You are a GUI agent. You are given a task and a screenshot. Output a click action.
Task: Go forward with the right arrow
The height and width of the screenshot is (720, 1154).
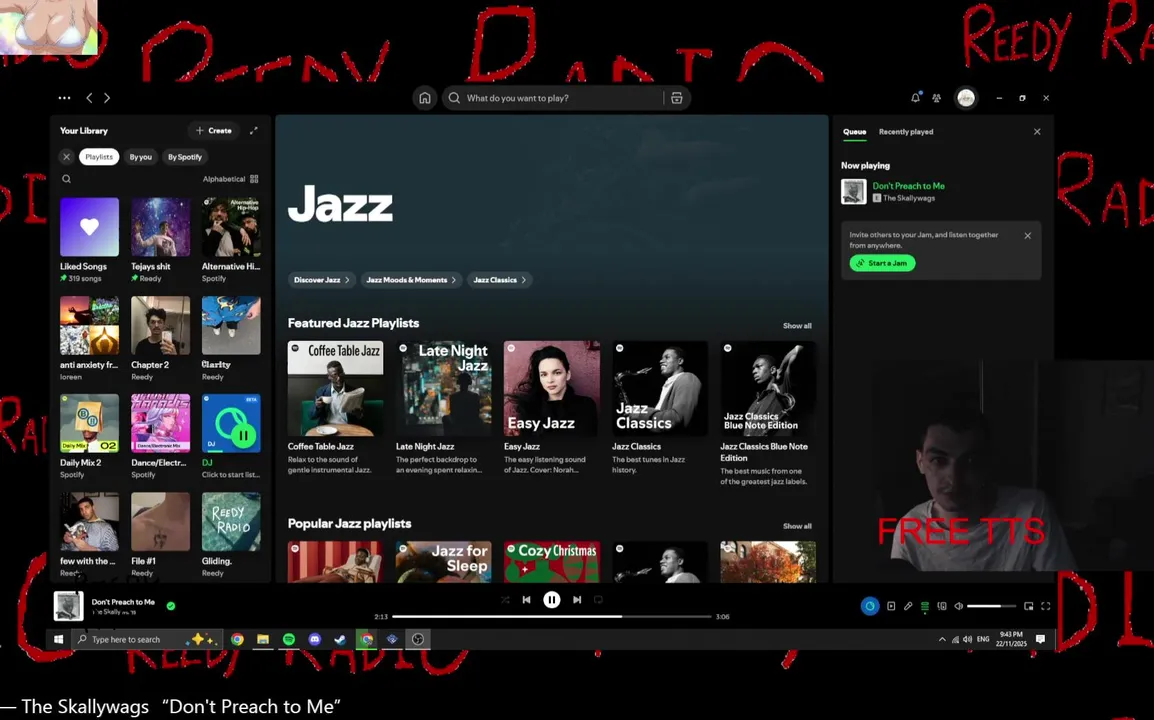tap(107, 97)
